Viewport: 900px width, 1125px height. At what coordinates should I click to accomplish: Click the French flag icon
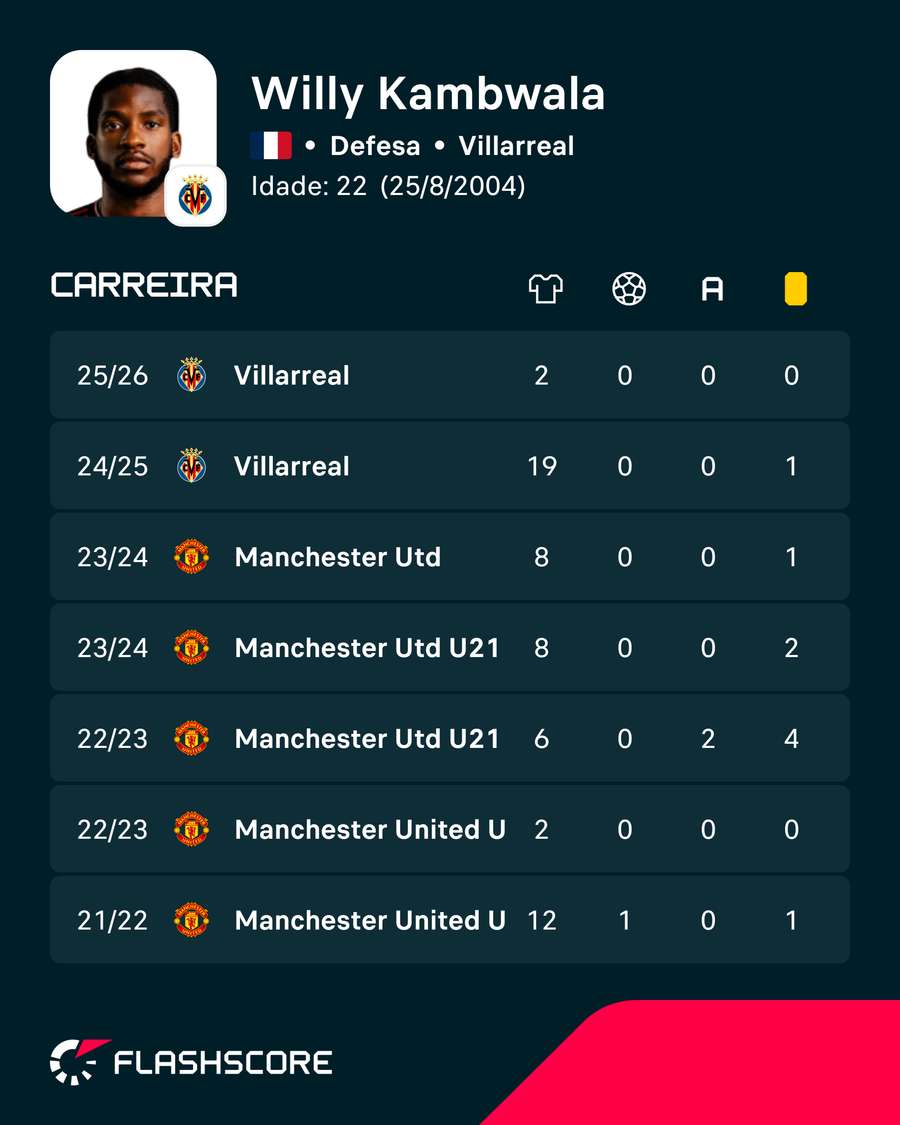(x=271, y=146)
